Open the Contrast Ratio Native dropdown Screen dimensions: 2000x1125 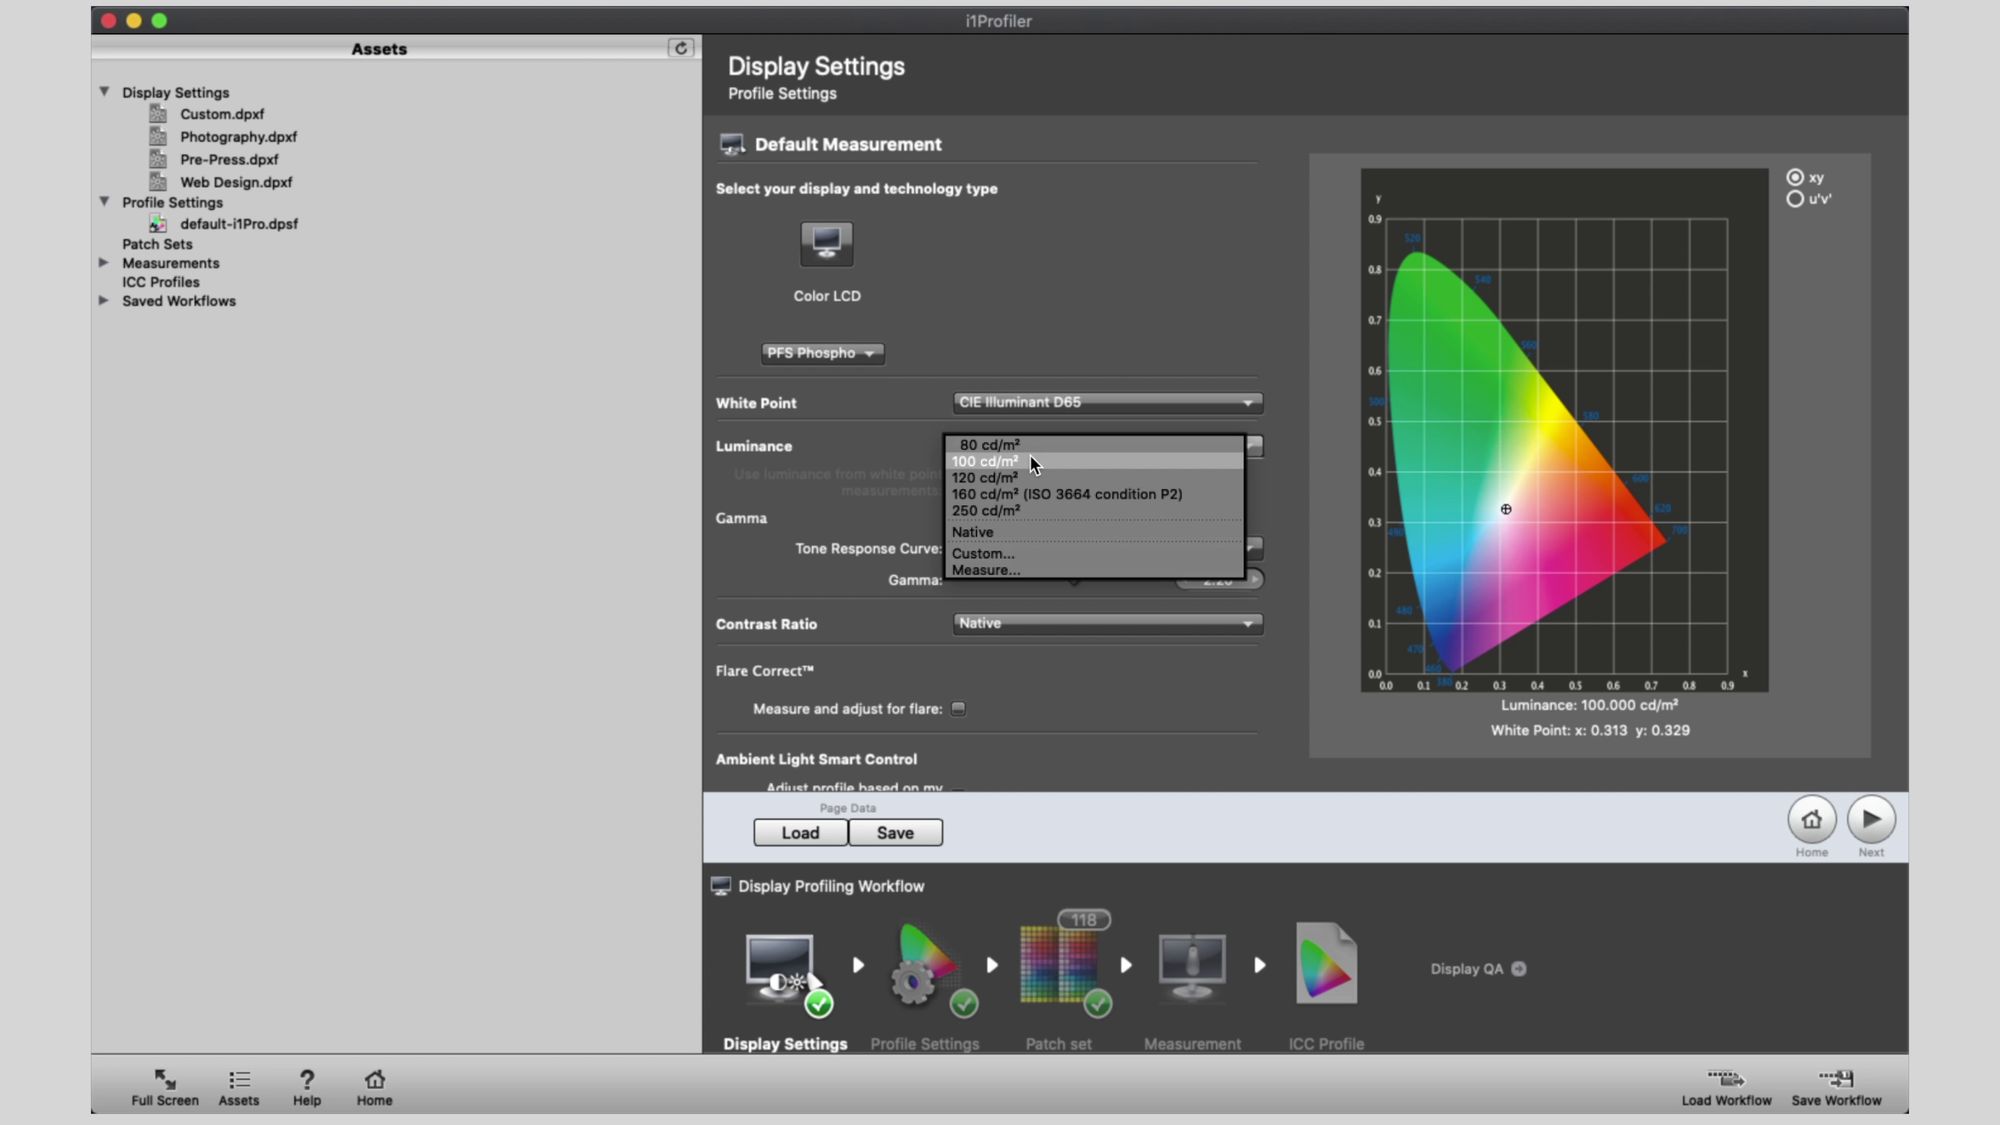(x=1107, y=623)
